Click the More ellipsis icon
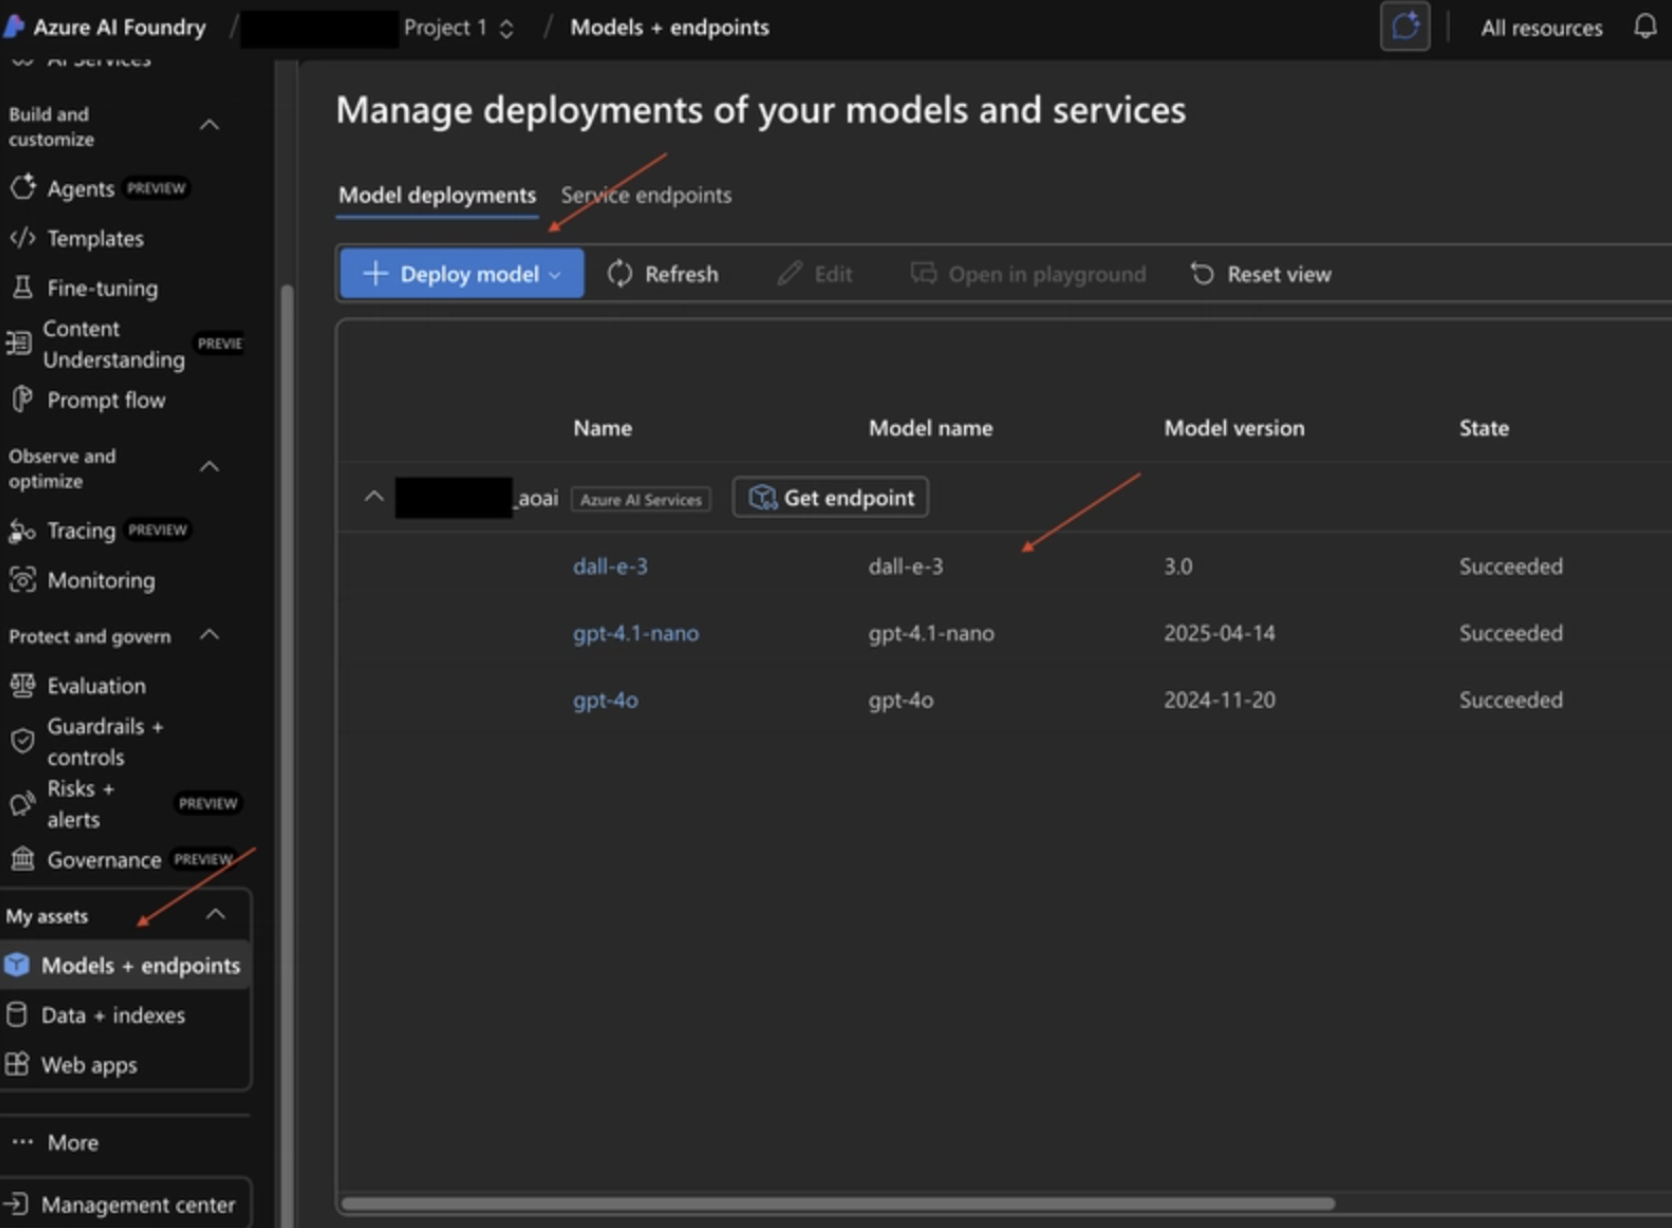 tap(22, 1141)
